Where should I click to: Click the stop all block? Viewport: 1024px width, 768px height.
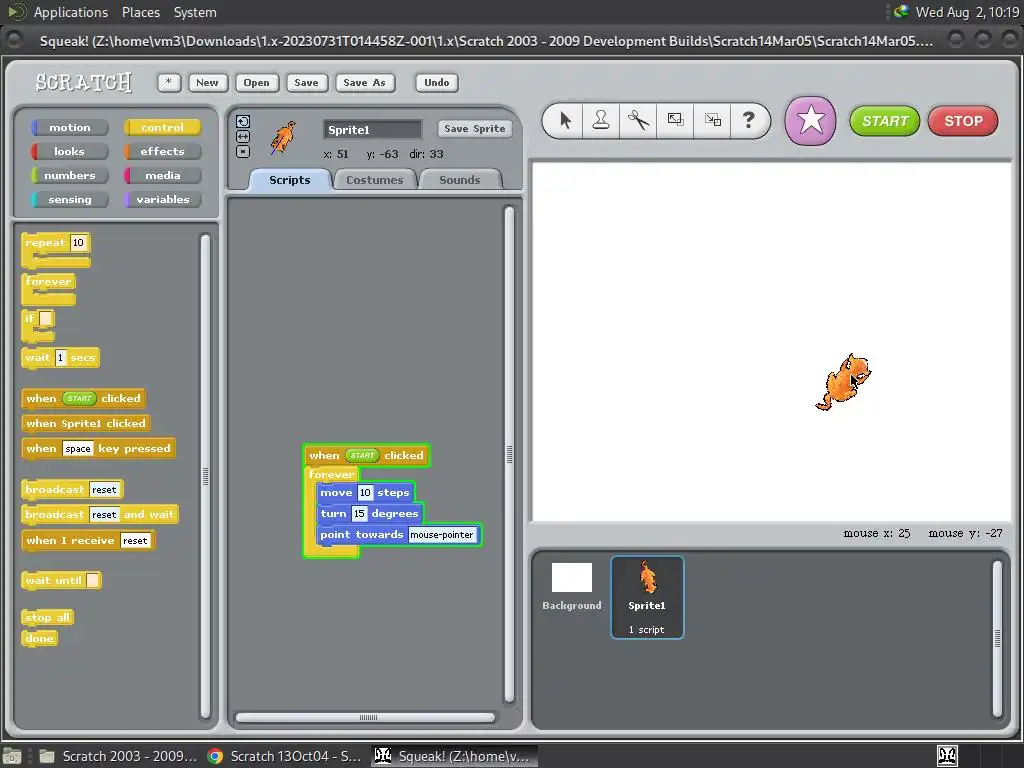click(47, 617)
